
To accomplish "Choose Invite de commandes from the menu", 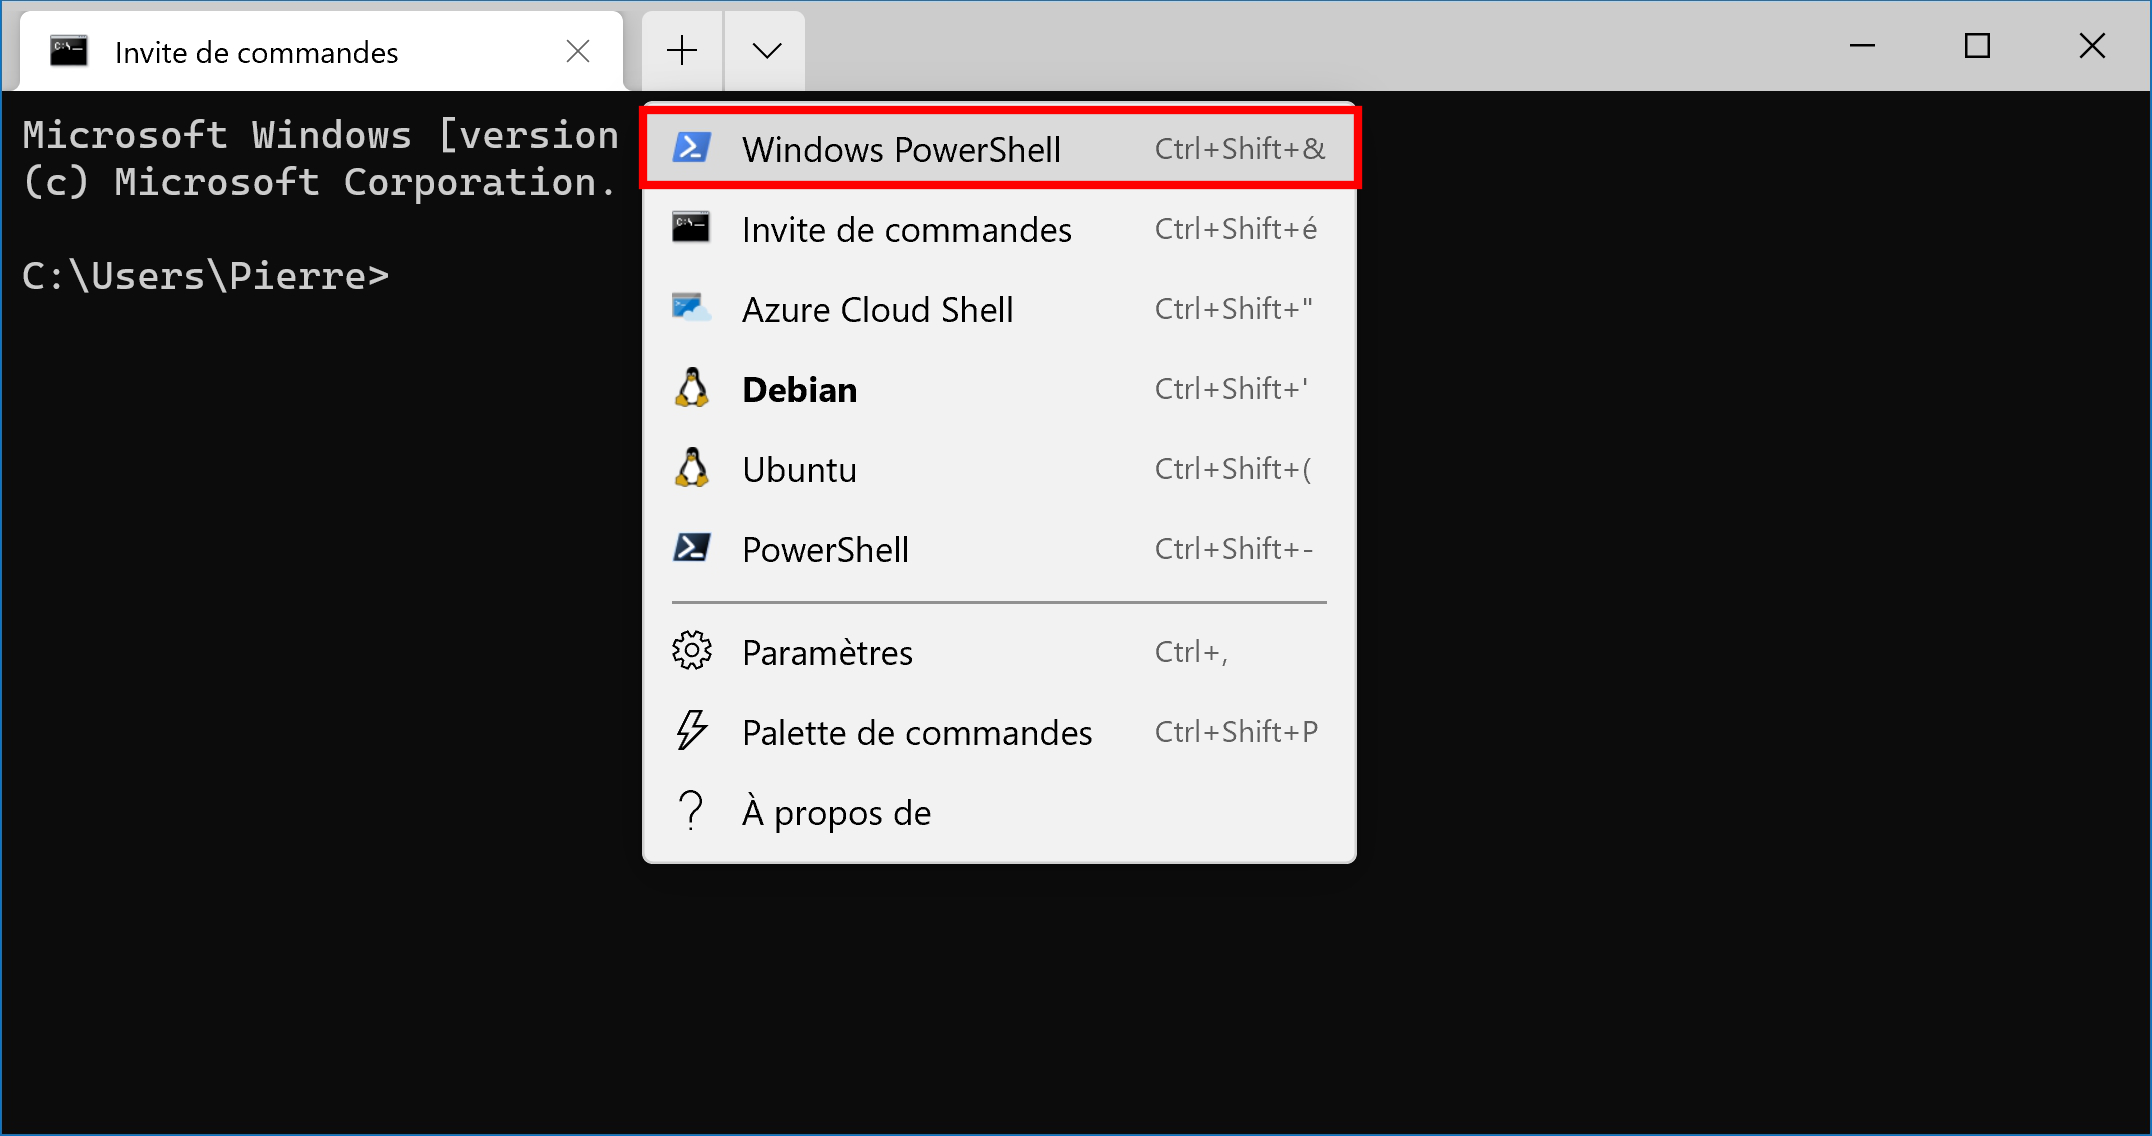I will point(999,229).
